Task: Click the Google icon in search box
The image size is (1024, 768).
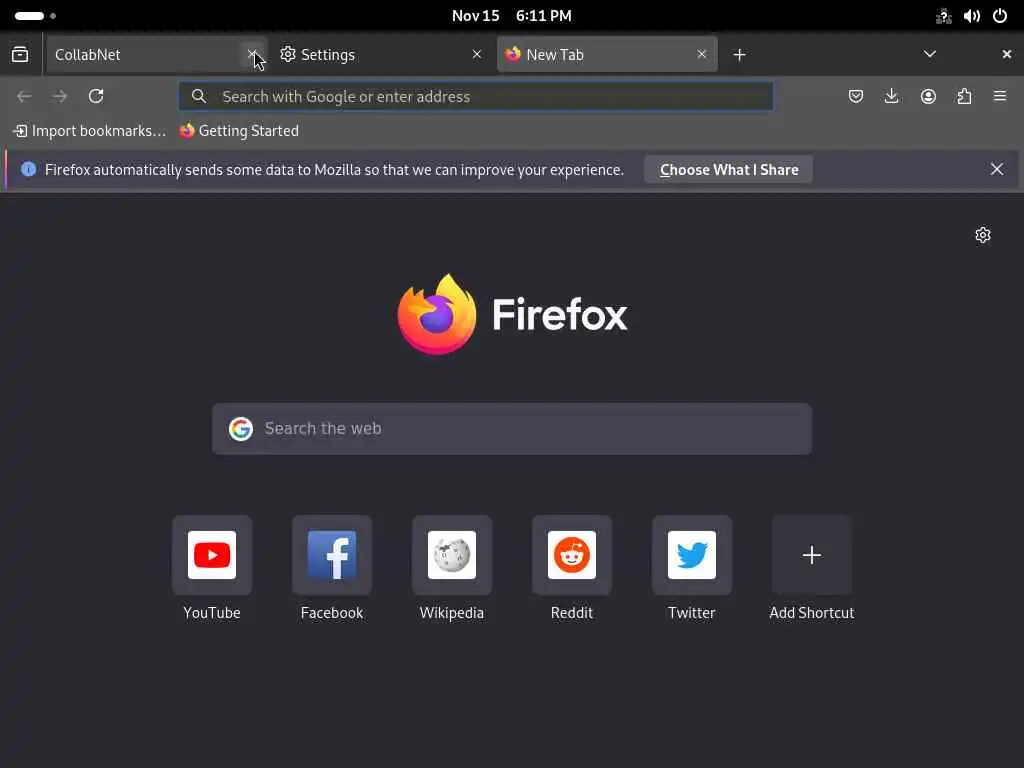Action: (x=241, y=429)
